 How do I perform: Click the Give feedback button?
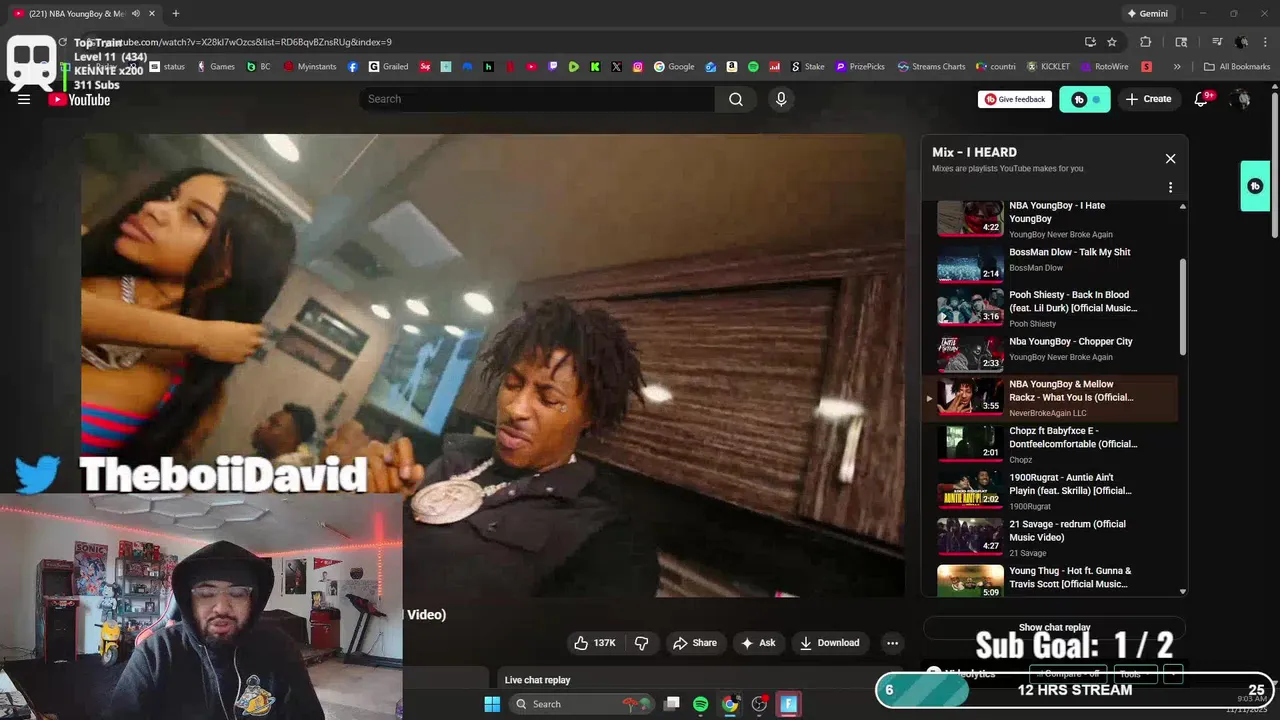[1015, 99]
